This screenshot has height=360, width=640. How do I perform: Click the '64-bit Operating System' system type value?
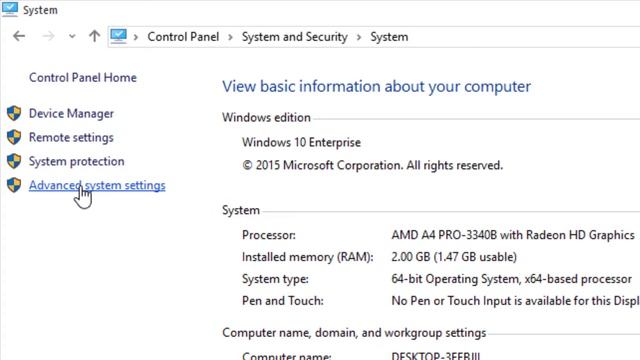click(511, 279)
